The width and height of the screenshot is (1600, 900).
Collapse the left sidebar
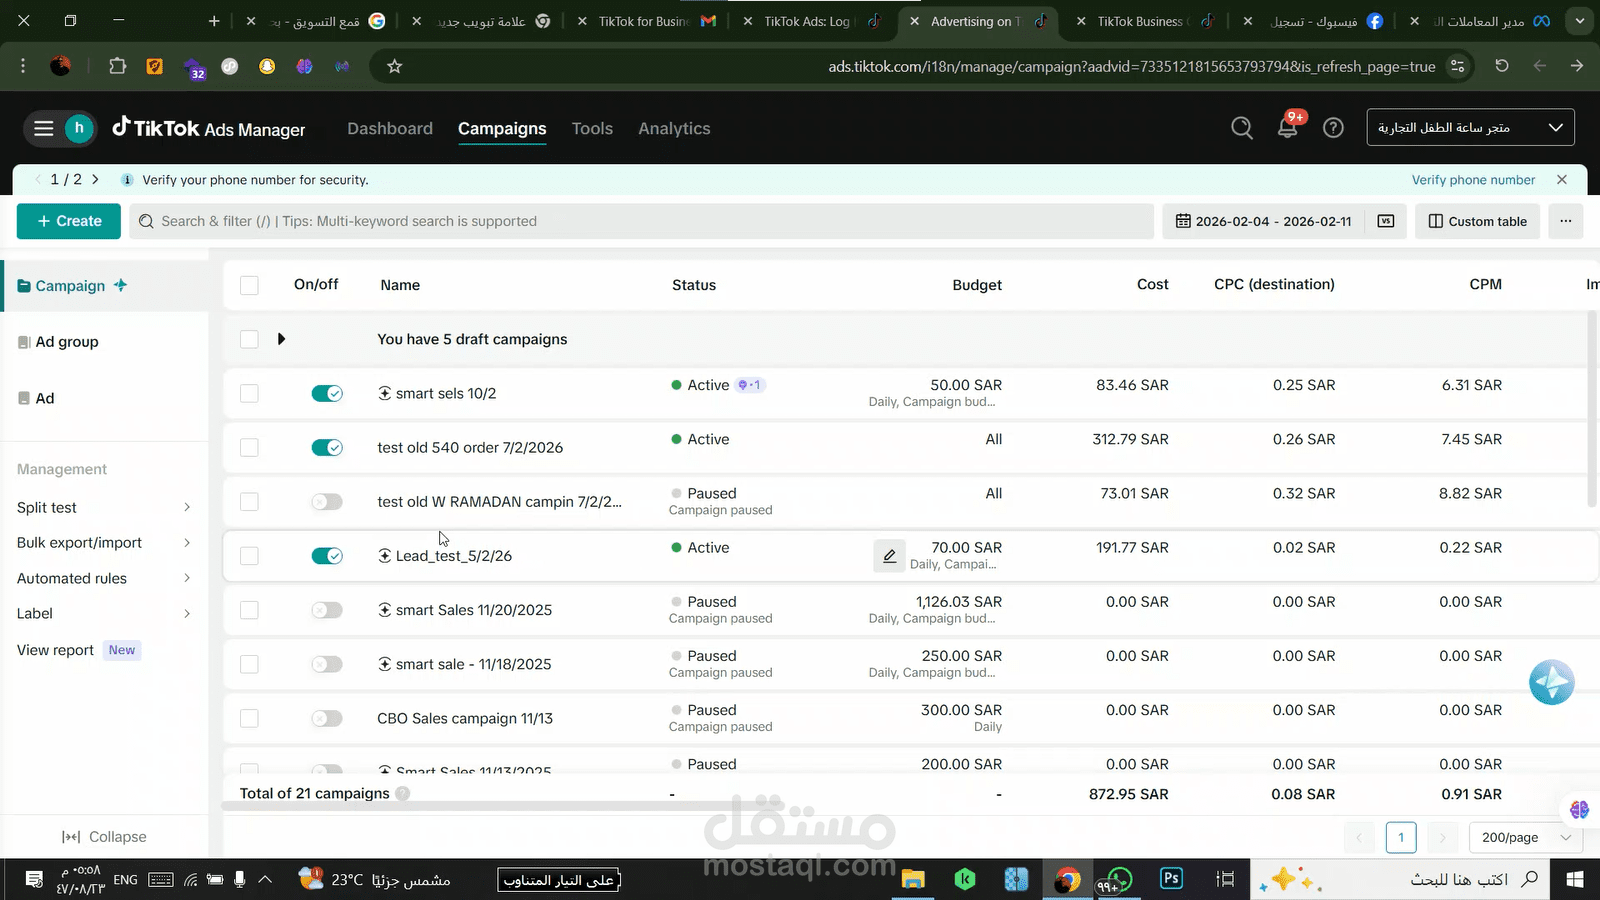(104, 837)
